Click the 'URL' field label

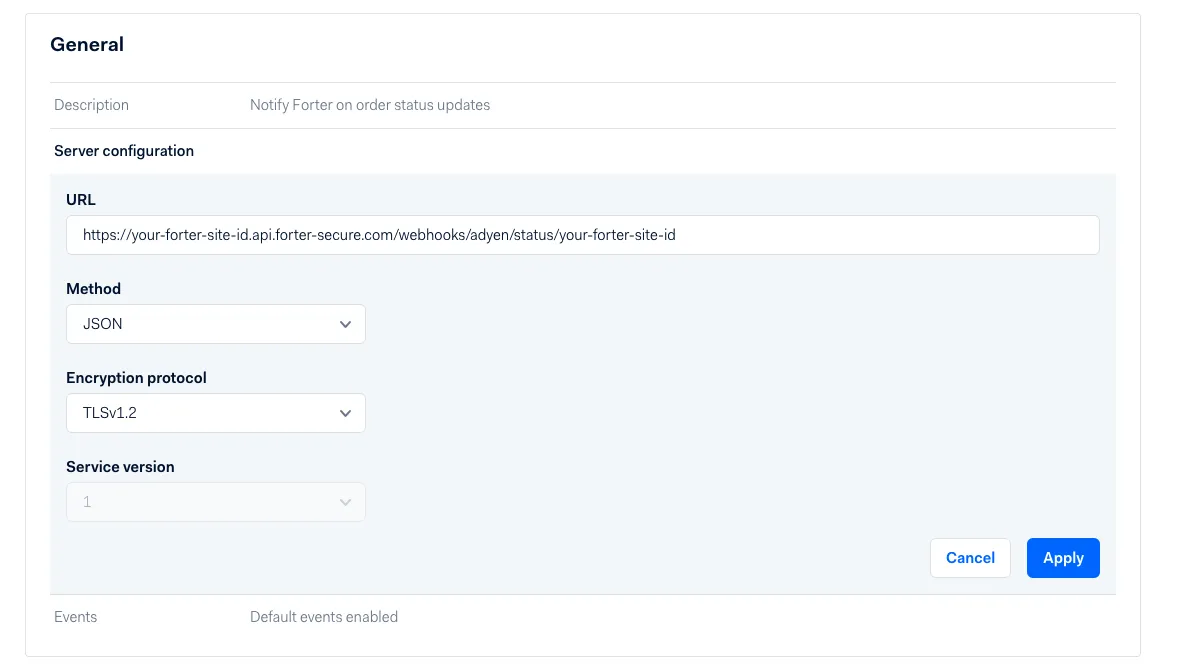point(81,200)
